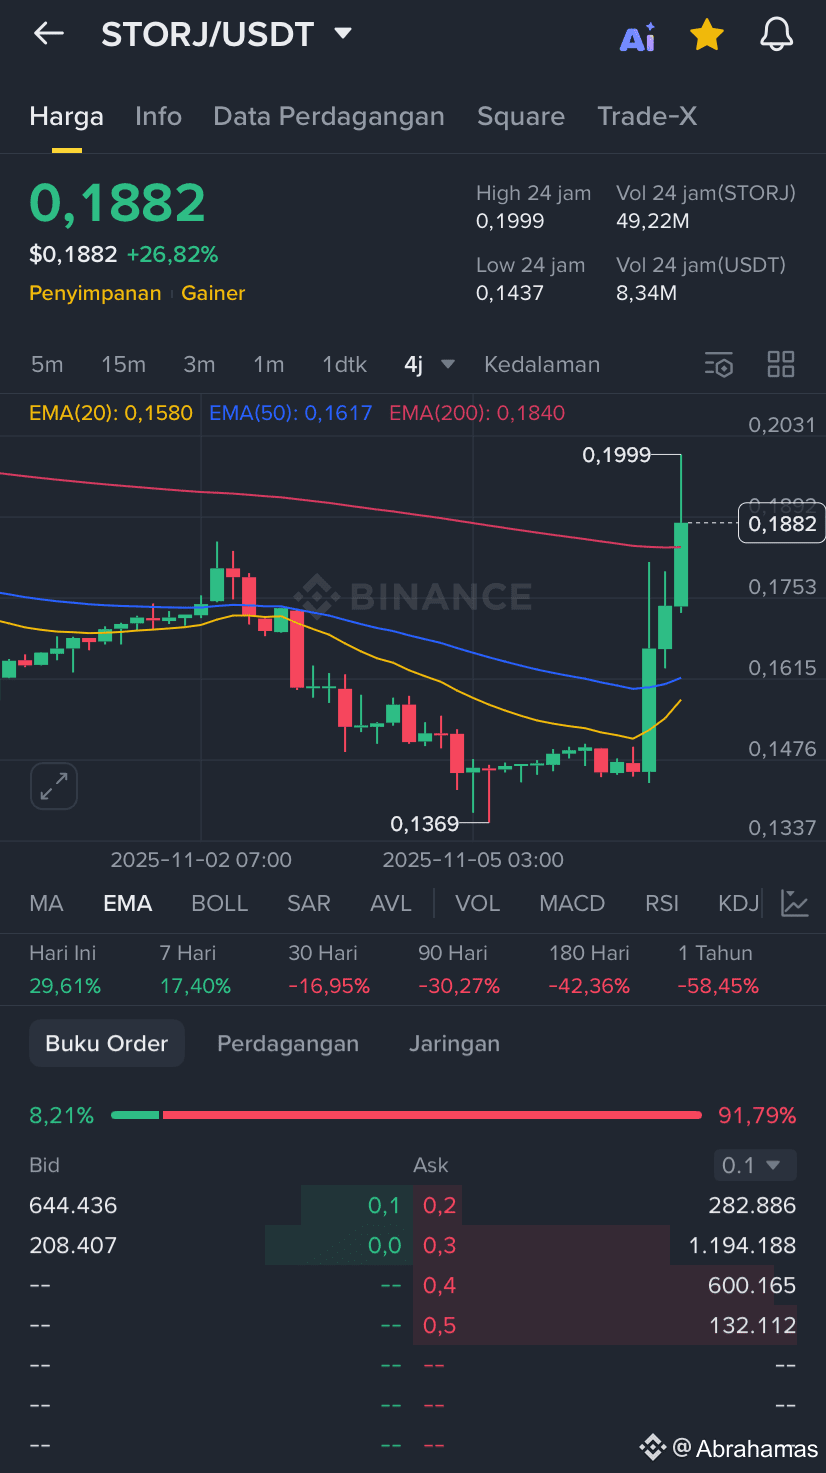Enable the MA indicator
Viewport: 826px width, 1473px height.
[x=46, y=903]
